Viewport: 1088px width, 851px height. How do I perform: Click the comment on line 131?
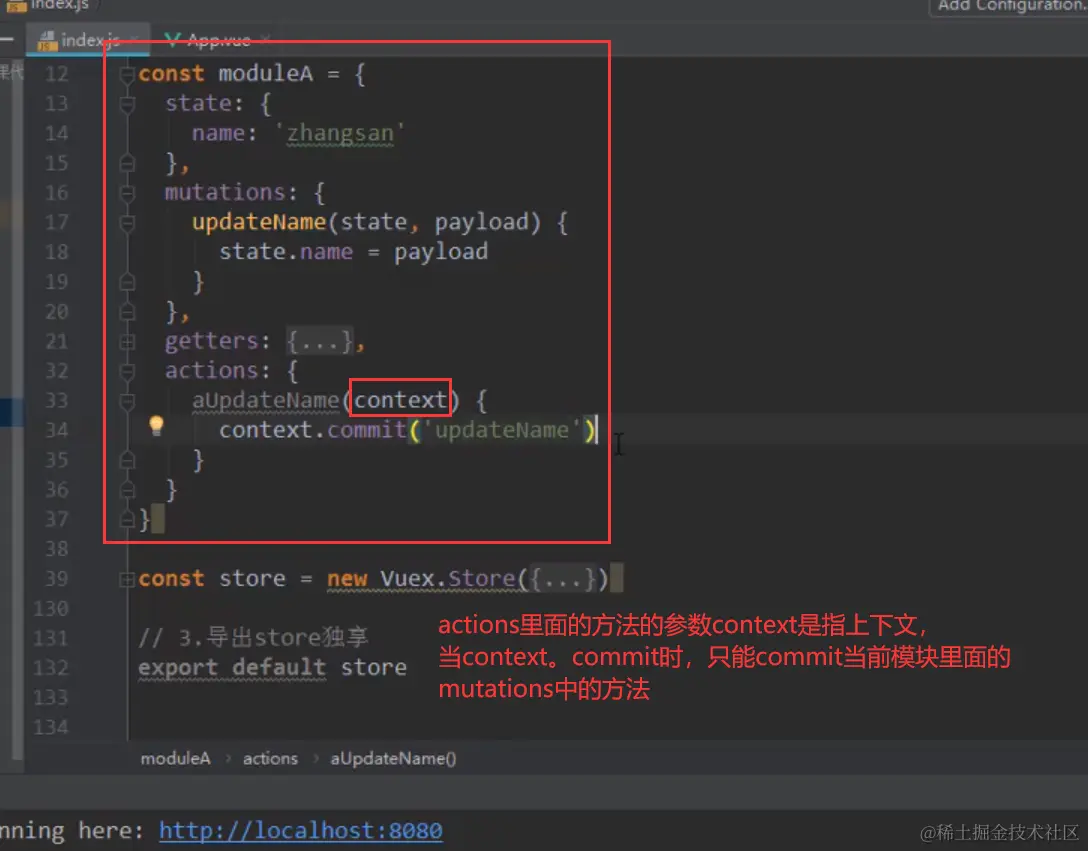coord(253,637)
